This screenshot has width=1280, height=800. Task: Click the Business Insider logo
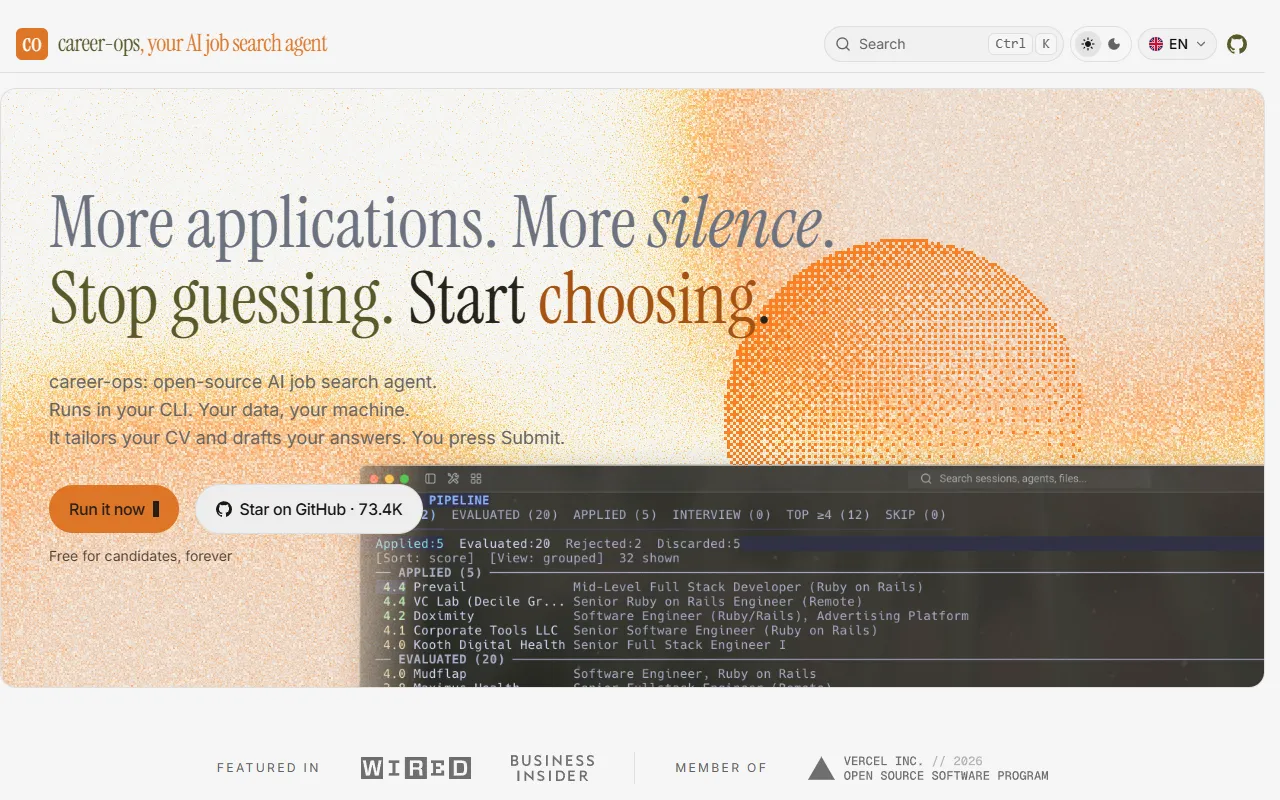552,768
